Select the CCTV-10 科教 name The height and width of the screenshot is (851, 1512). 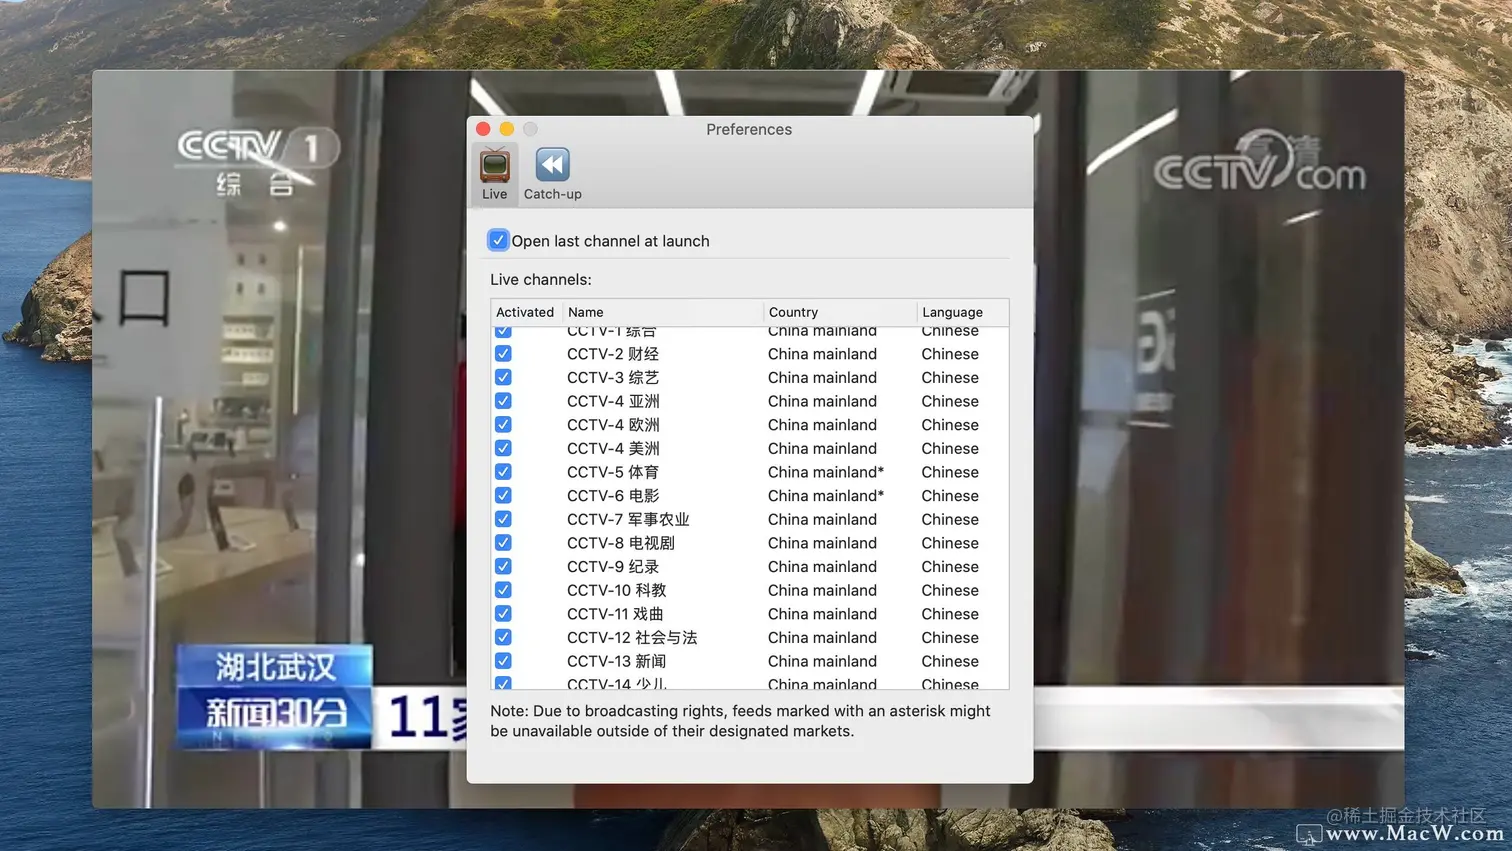tap(617, 591)
